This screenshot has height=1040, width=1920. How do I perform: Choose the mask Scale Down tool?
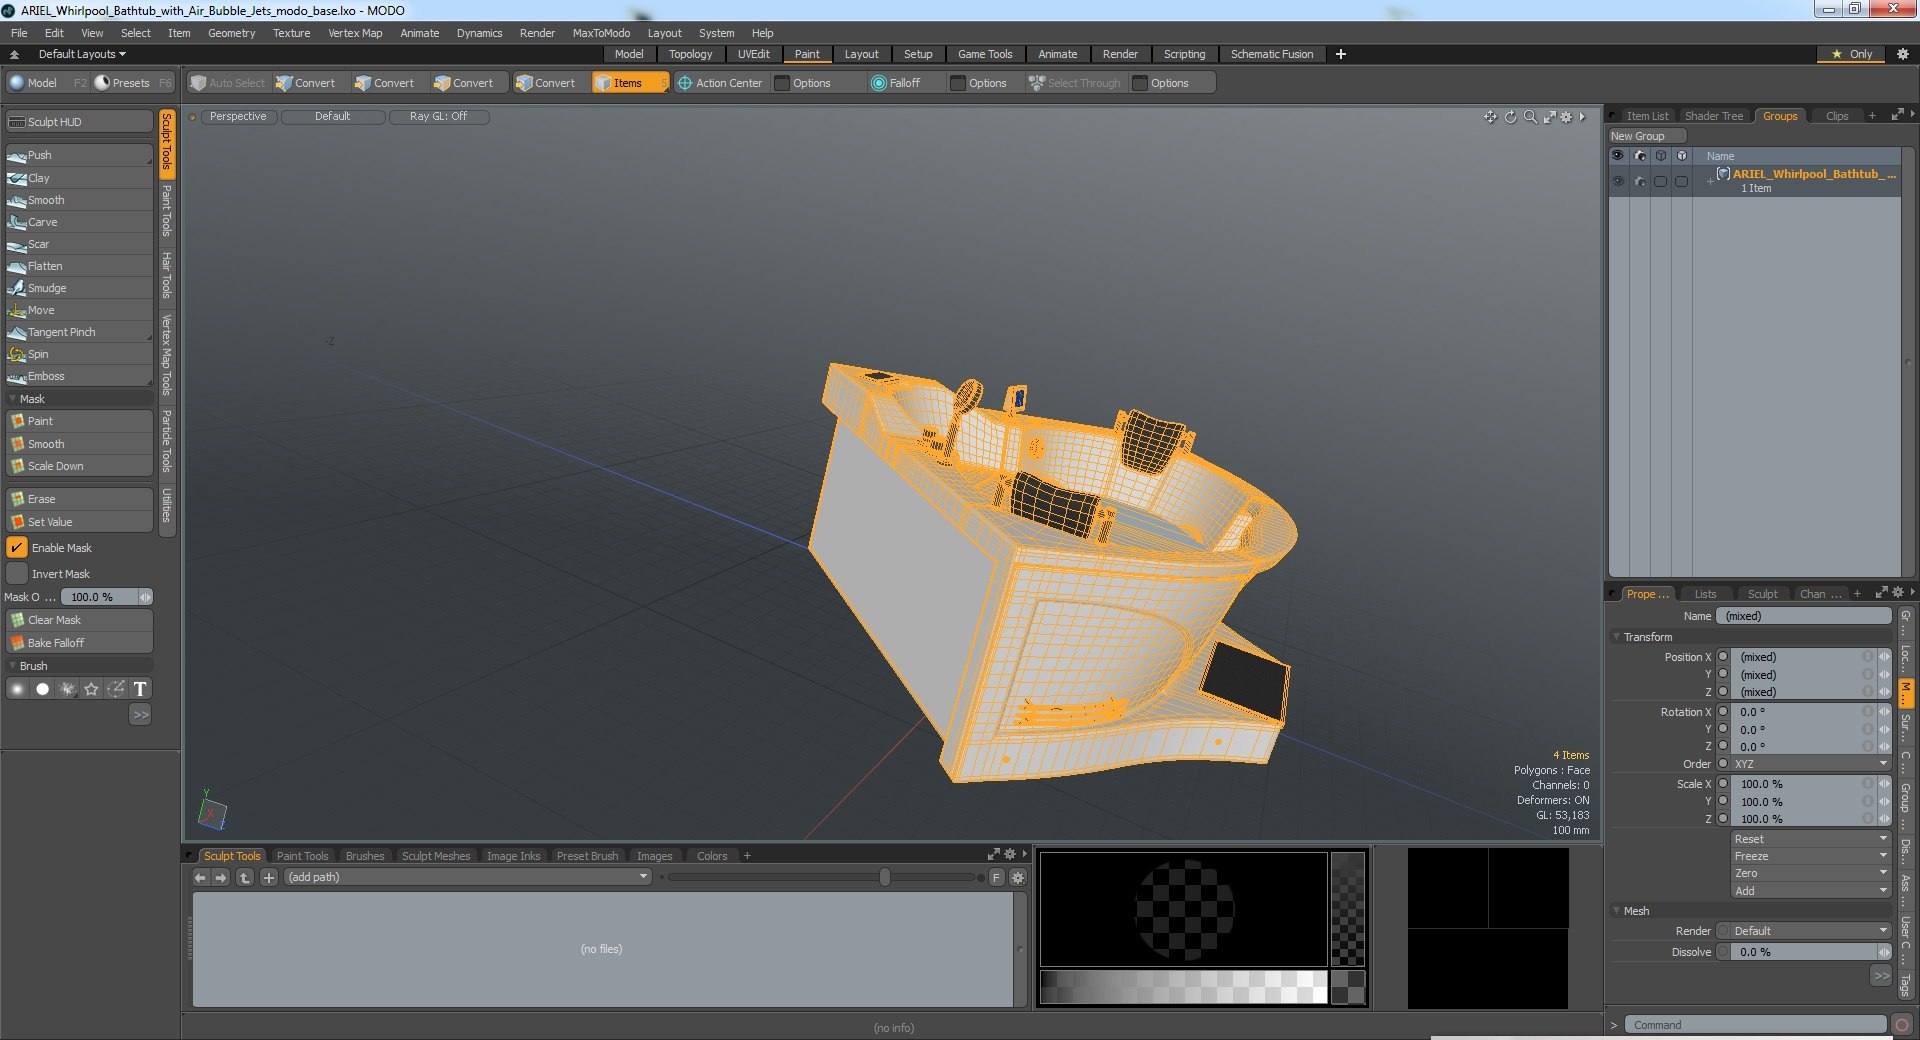click(79, 466)
